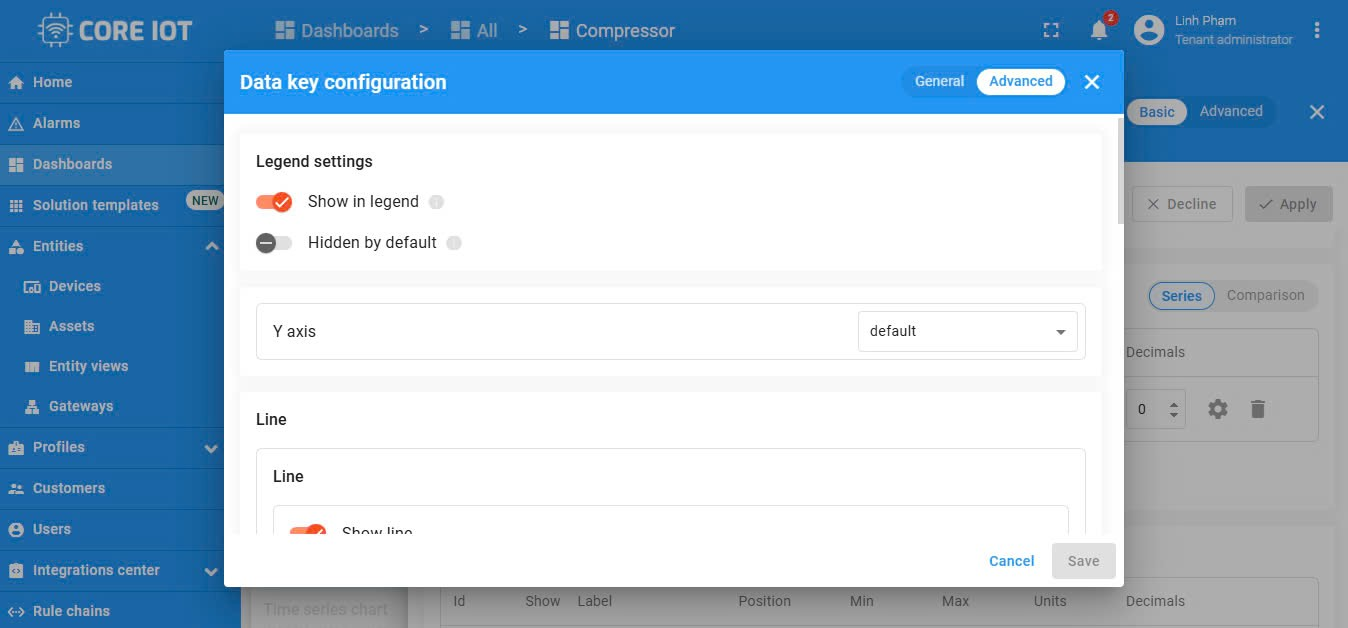Disable the Show in legend toggle
Viewport: 1348px width, 628px height.
(x=274, y=202)
